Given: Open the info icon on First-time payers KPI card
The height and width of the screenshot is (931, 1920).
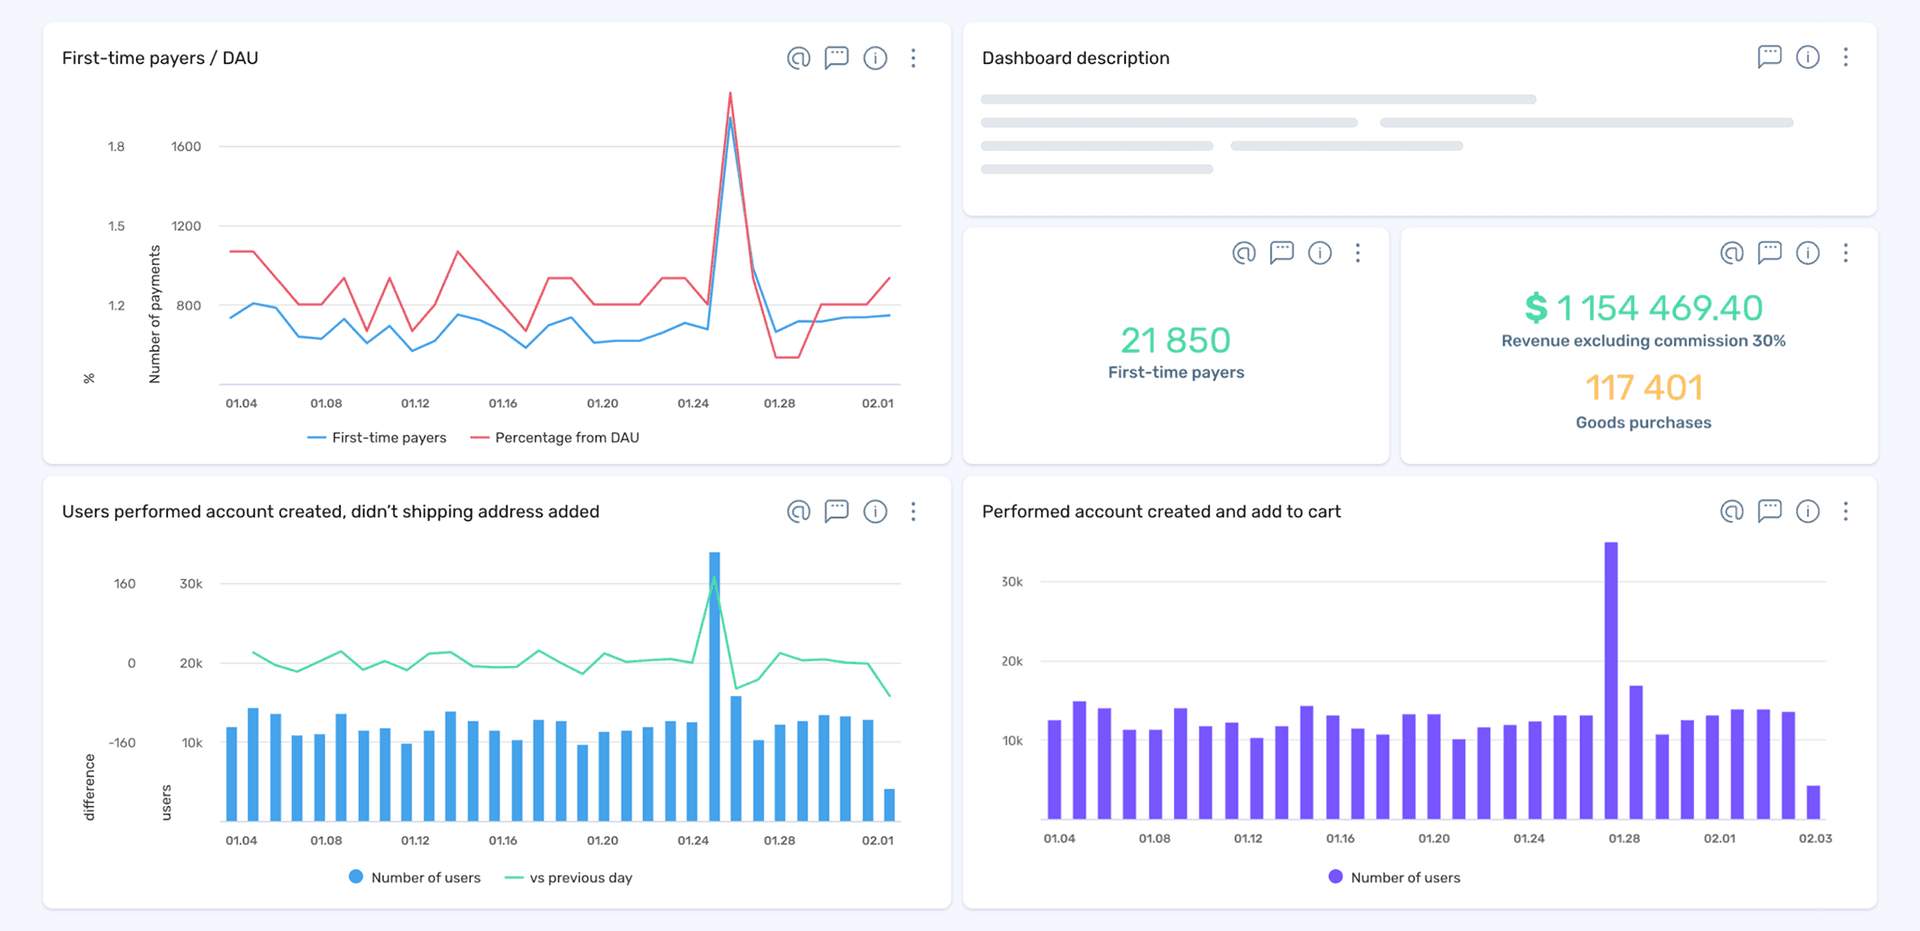Looking at the screenshot, I should 1320,253.
